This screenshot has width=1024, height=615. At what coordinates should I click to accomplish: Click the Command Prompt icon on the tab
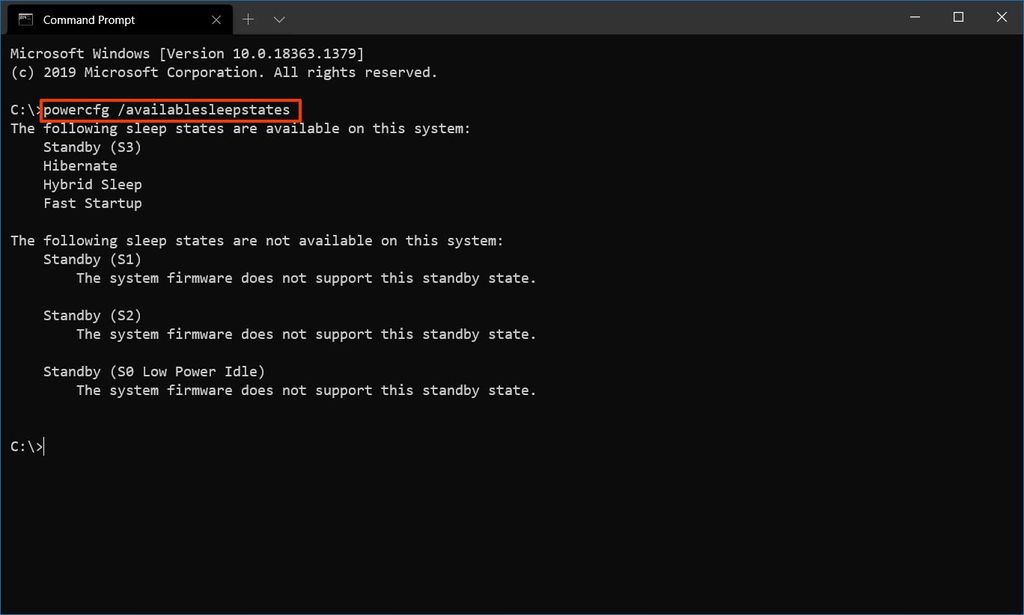click(26, 18)
